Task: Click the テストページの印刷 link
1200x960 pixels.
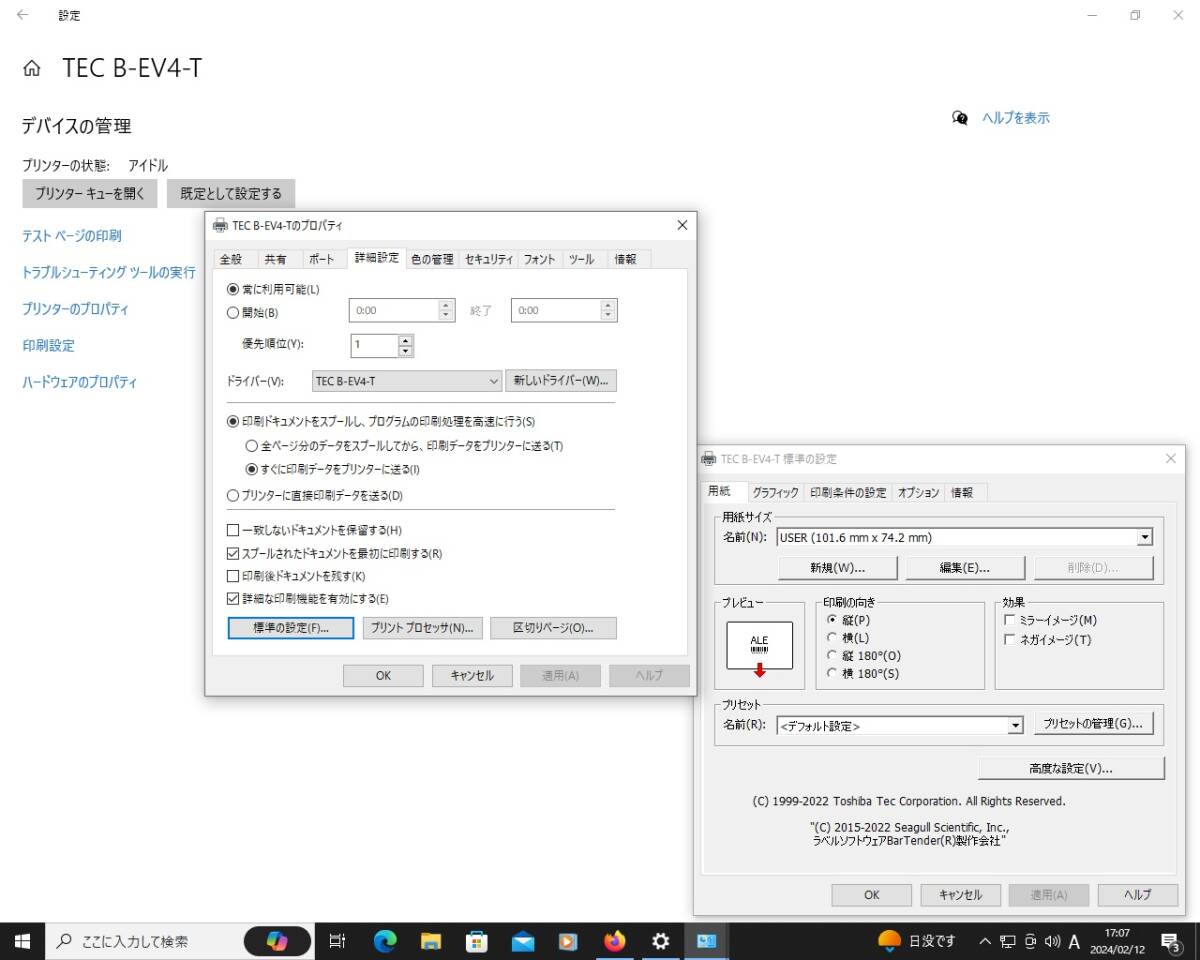Action: [72, 236]
